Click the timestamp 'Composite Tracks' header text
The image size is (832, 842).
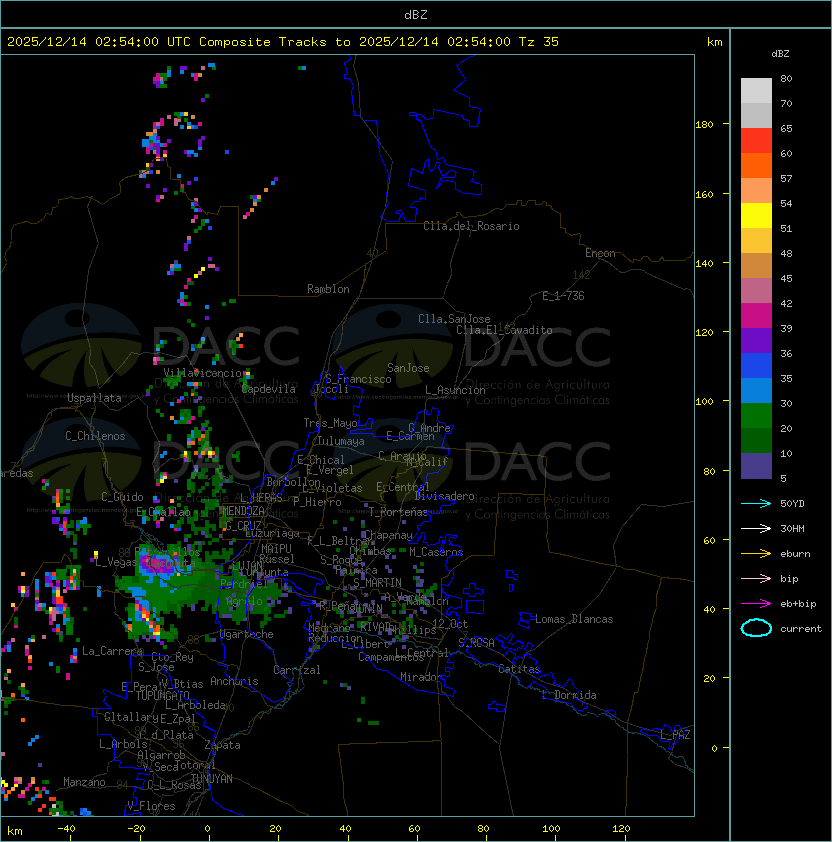[x=263, y=42]
